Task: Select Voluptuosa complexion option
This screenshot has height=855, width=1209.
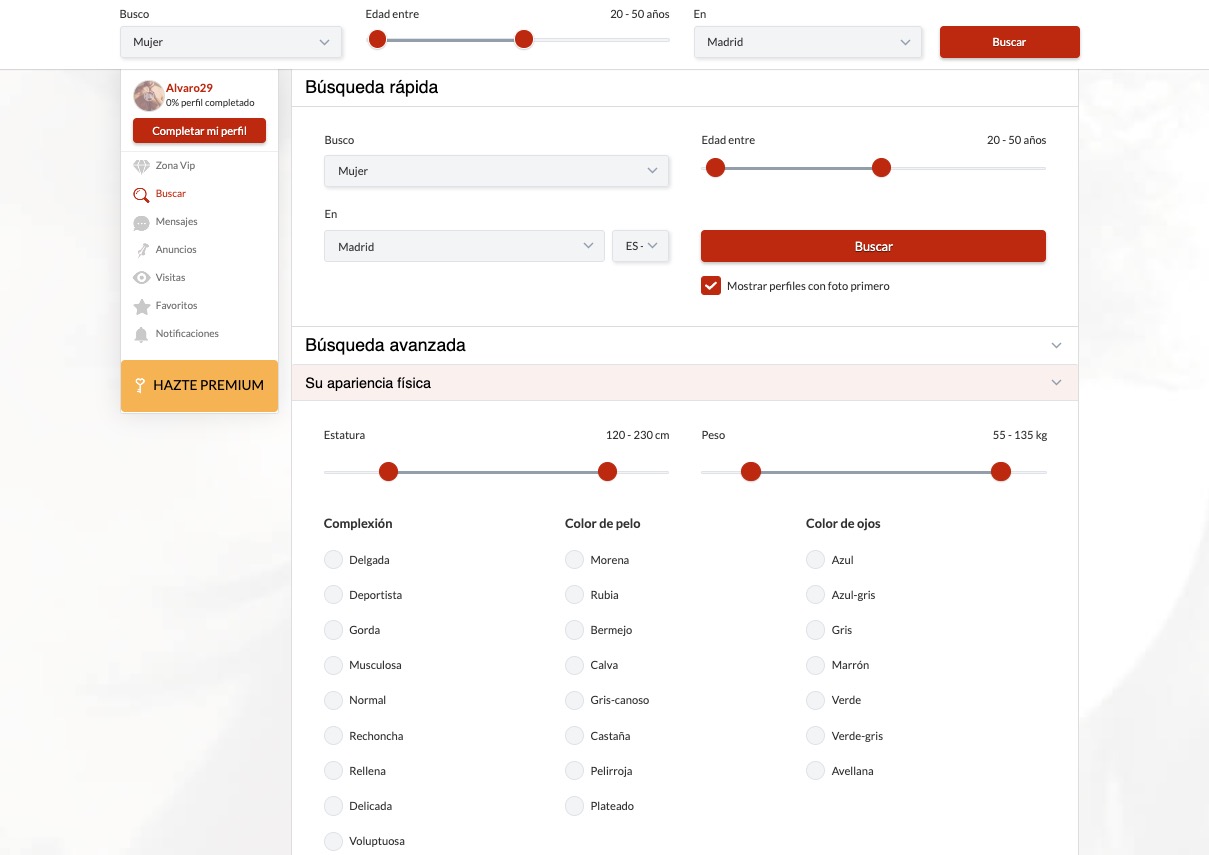Action: (x=333, y=841)
